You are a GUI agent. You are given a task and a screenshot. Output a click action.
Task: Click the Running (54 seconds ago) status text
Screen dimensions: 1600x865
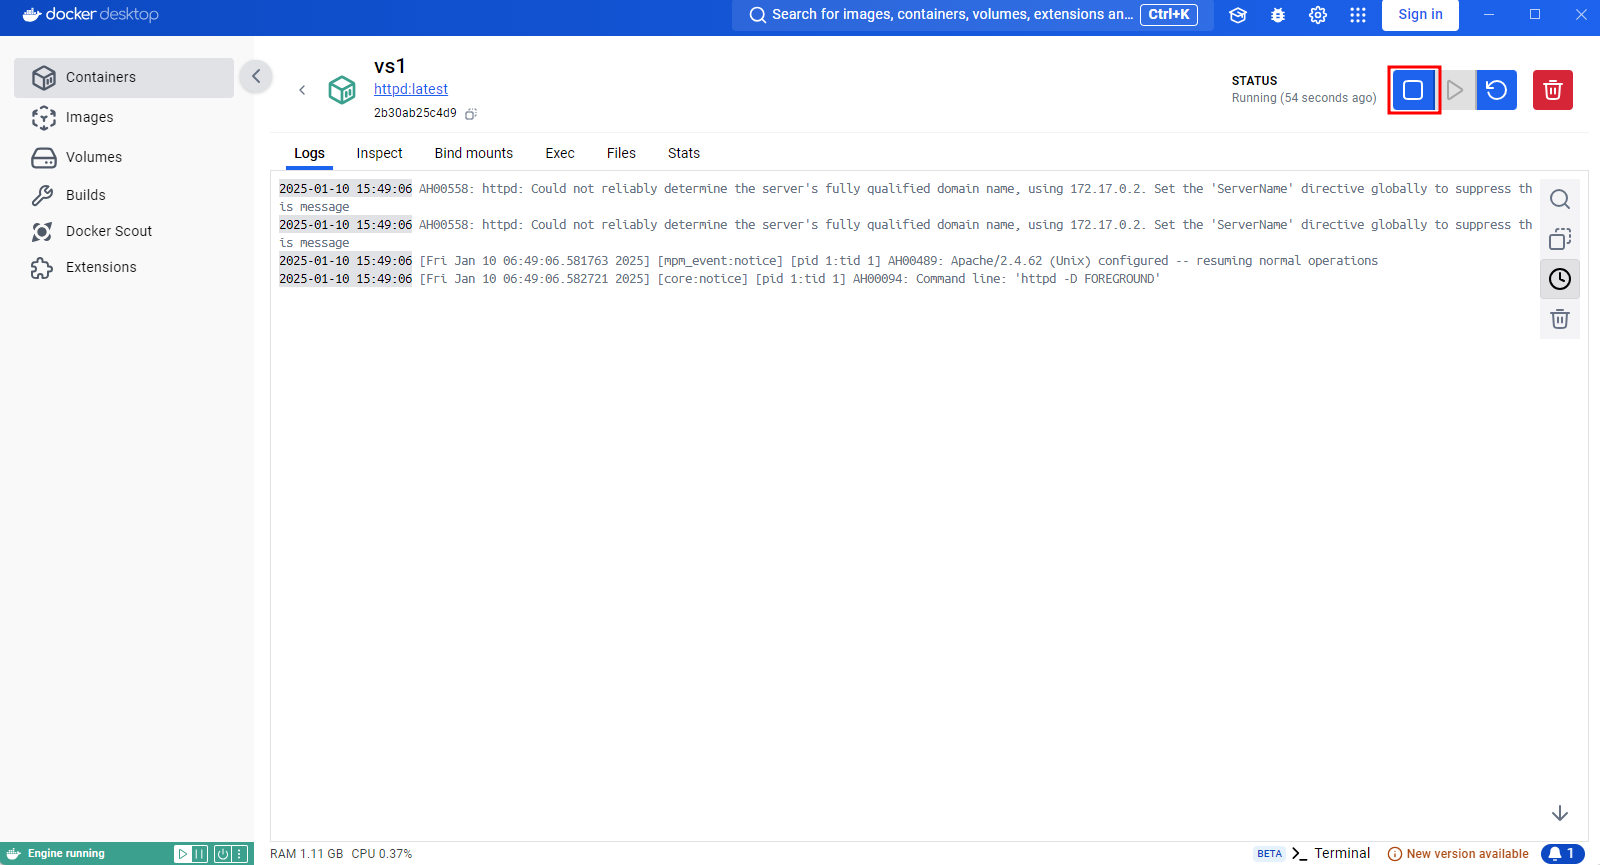[1304, 98]
